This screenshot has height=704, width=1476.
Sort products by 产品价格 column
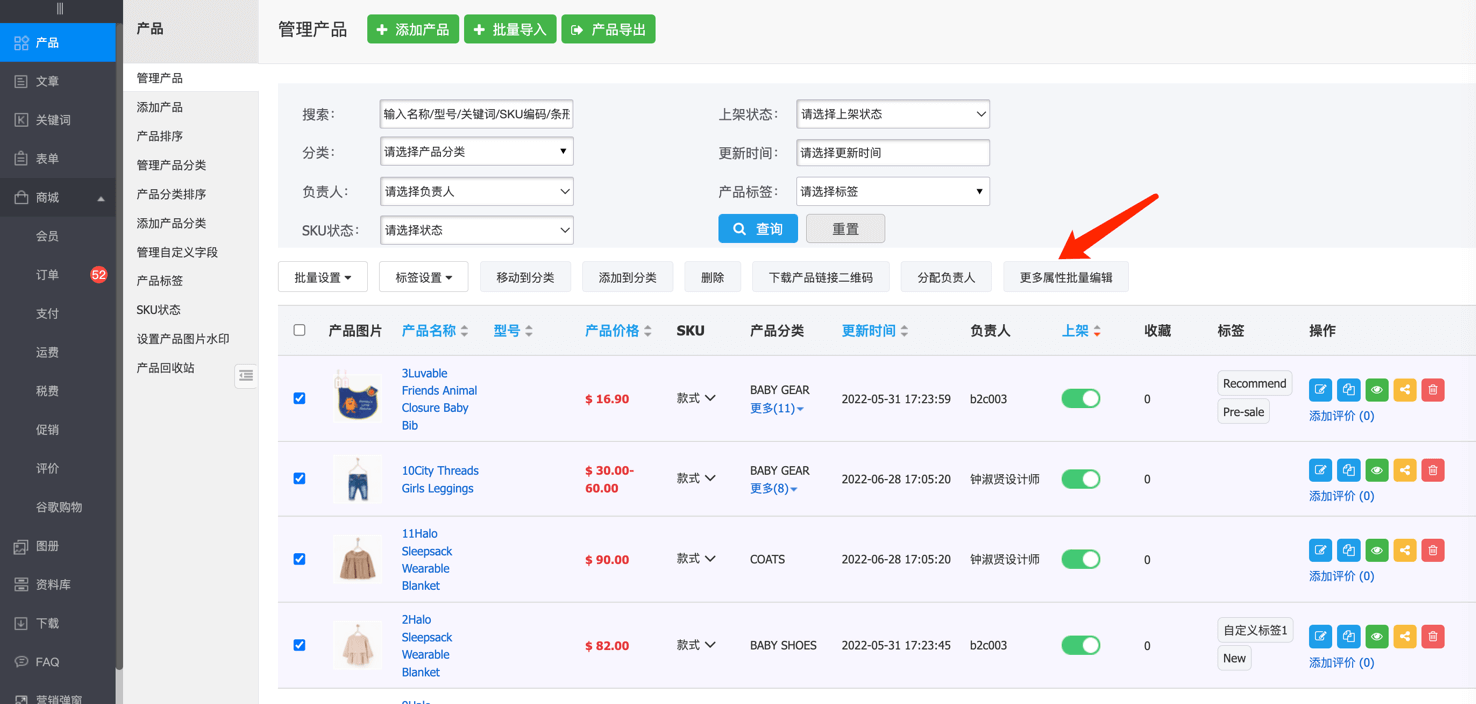618,331
